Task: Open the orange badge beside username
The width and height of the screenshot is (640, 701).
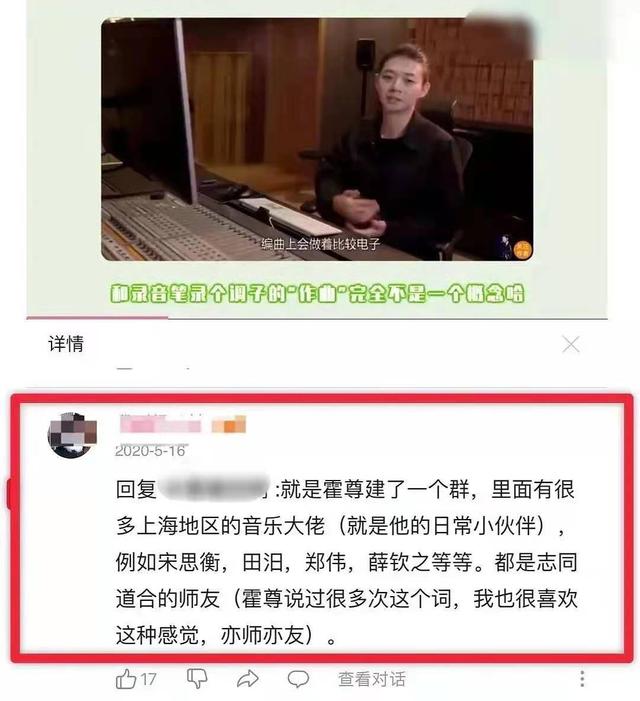Action: click(x=229, y=424)
